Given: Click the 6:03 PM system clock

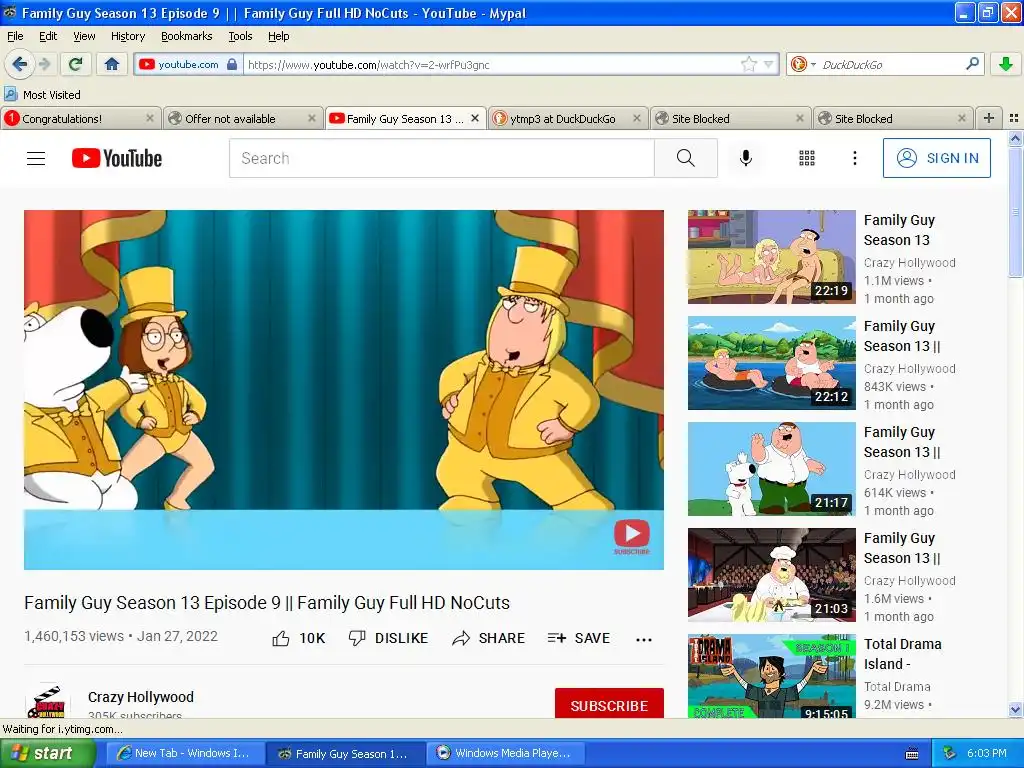Looking at the screenshot, I should pos(986,753).
